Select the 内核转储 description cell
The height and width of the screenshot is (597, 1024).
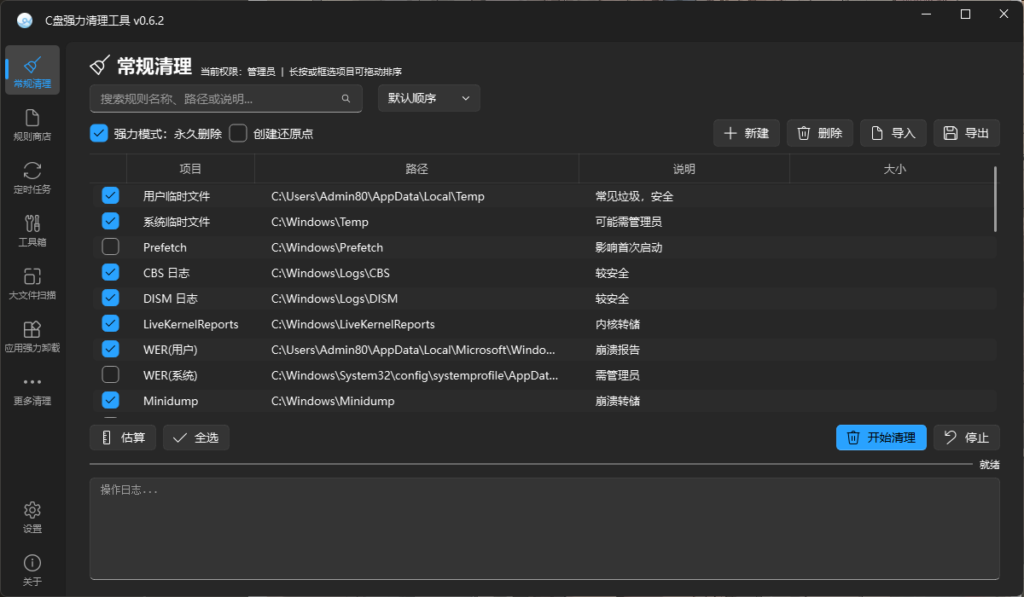[618, 324]
